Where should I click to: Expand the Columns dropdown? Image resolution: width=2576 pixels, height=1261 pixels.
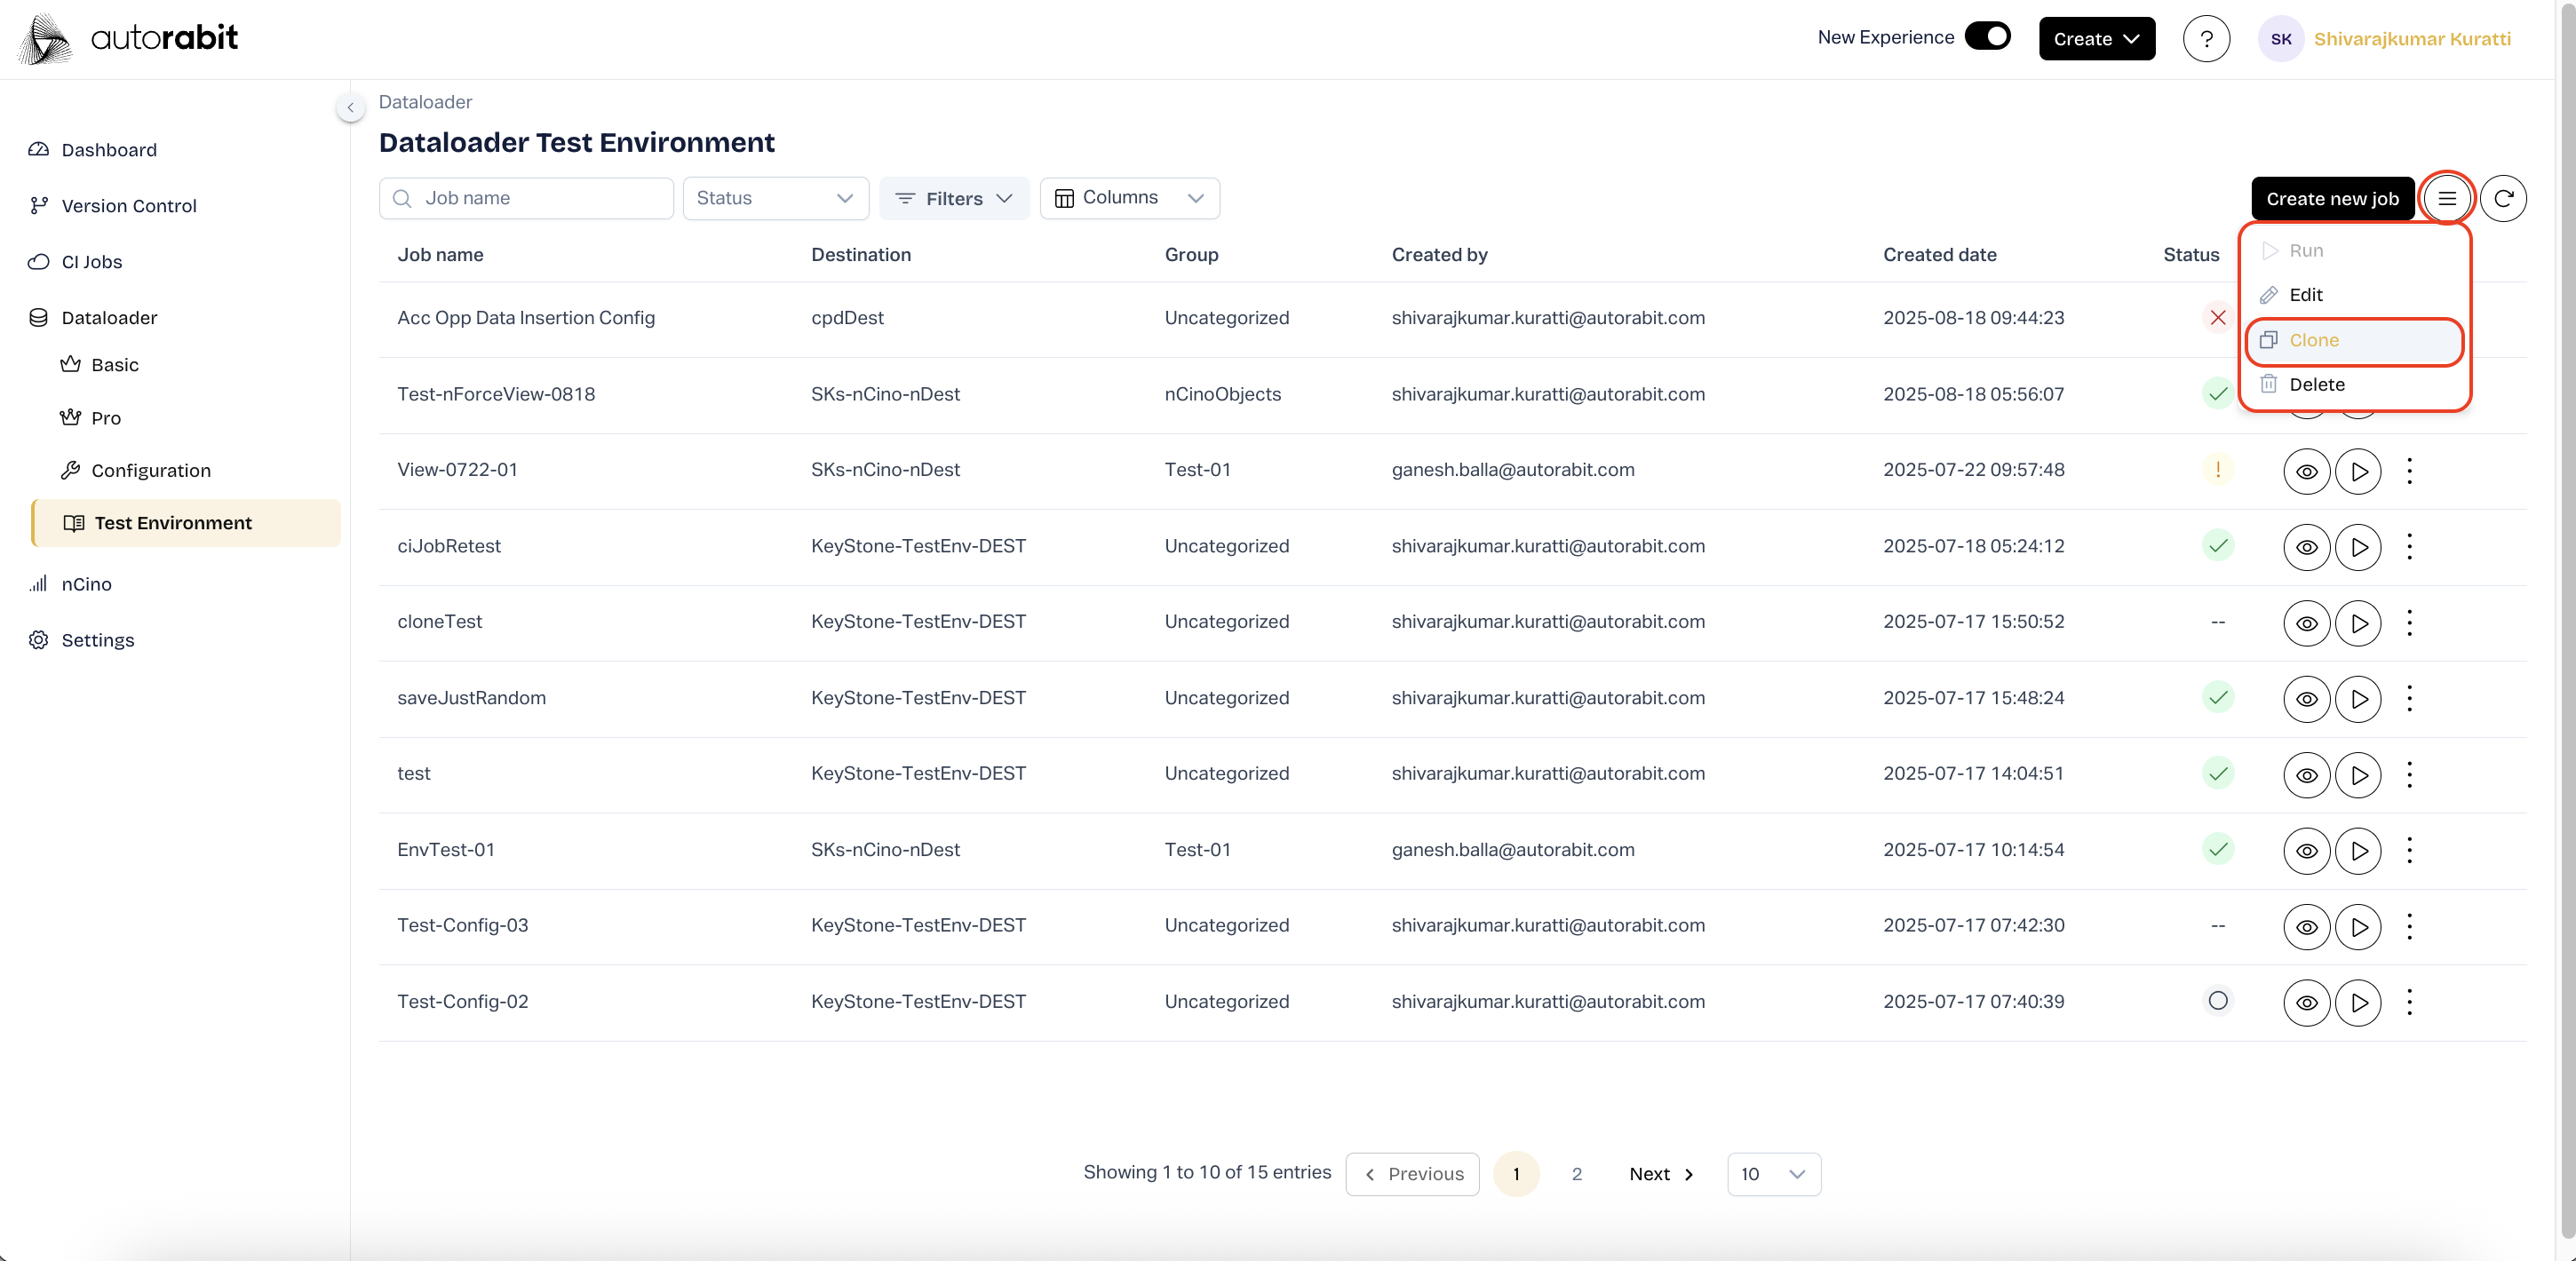coord(1129,198)
